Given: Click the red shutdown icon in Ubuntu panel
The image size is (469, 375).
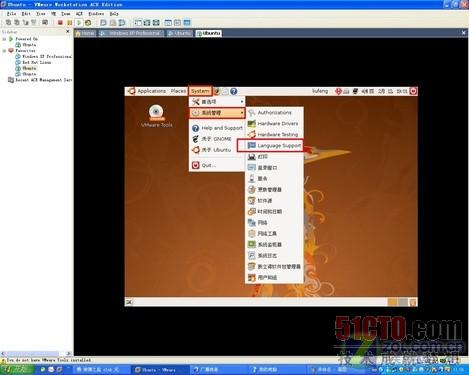Looking at the screenshot, I should pyautogui.click(x=413, y=91).
